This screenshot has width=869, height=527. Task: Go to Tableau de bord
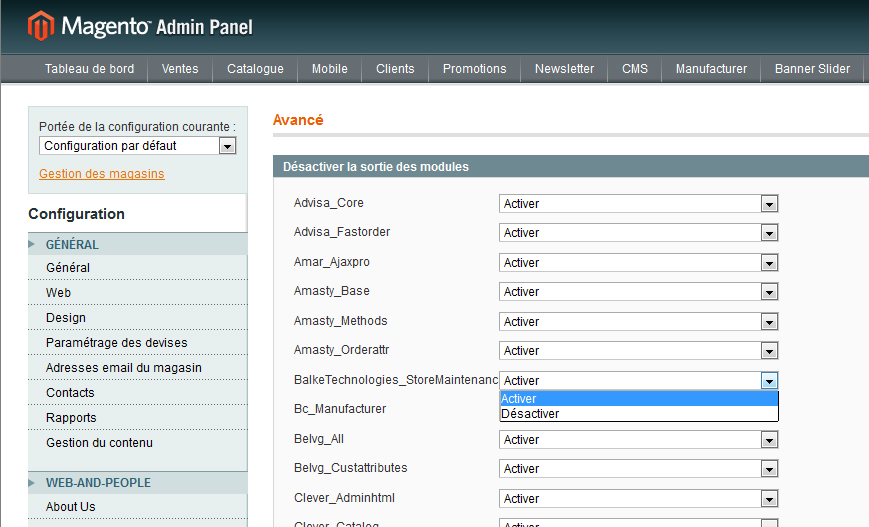89,69
